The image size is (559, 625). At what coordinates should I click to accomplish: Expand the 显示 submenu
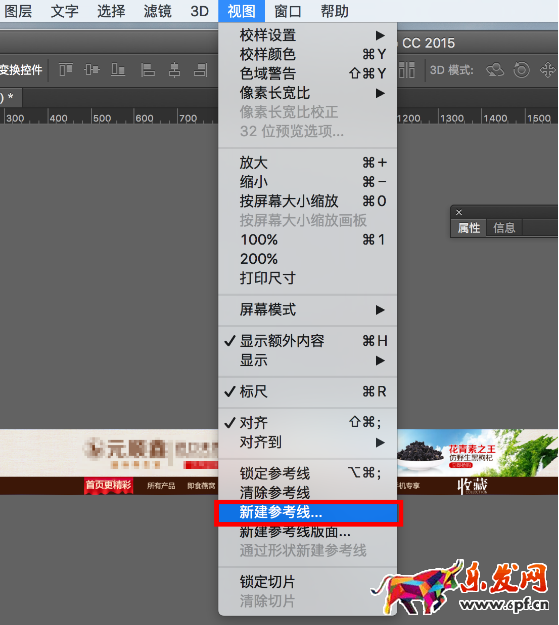307,360
